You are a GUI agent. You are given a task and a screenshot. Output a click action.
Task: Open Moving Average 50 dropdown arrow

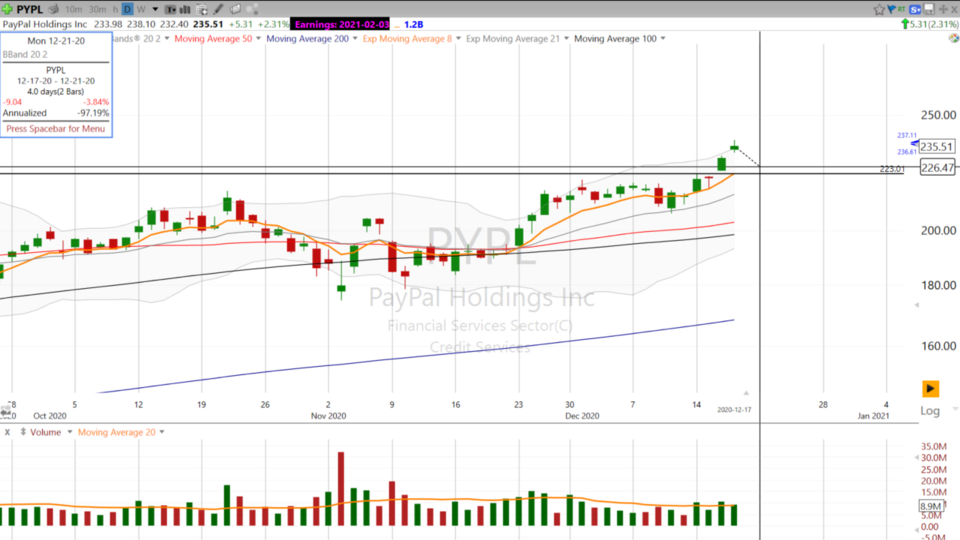click(x=258, y=39)
